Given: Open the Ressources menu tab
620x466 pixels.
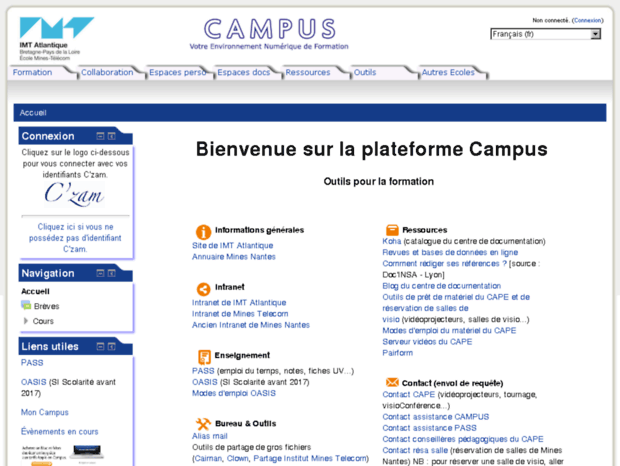Looking at the screenshot, I should pyautogui.click(x=308, y=72).
